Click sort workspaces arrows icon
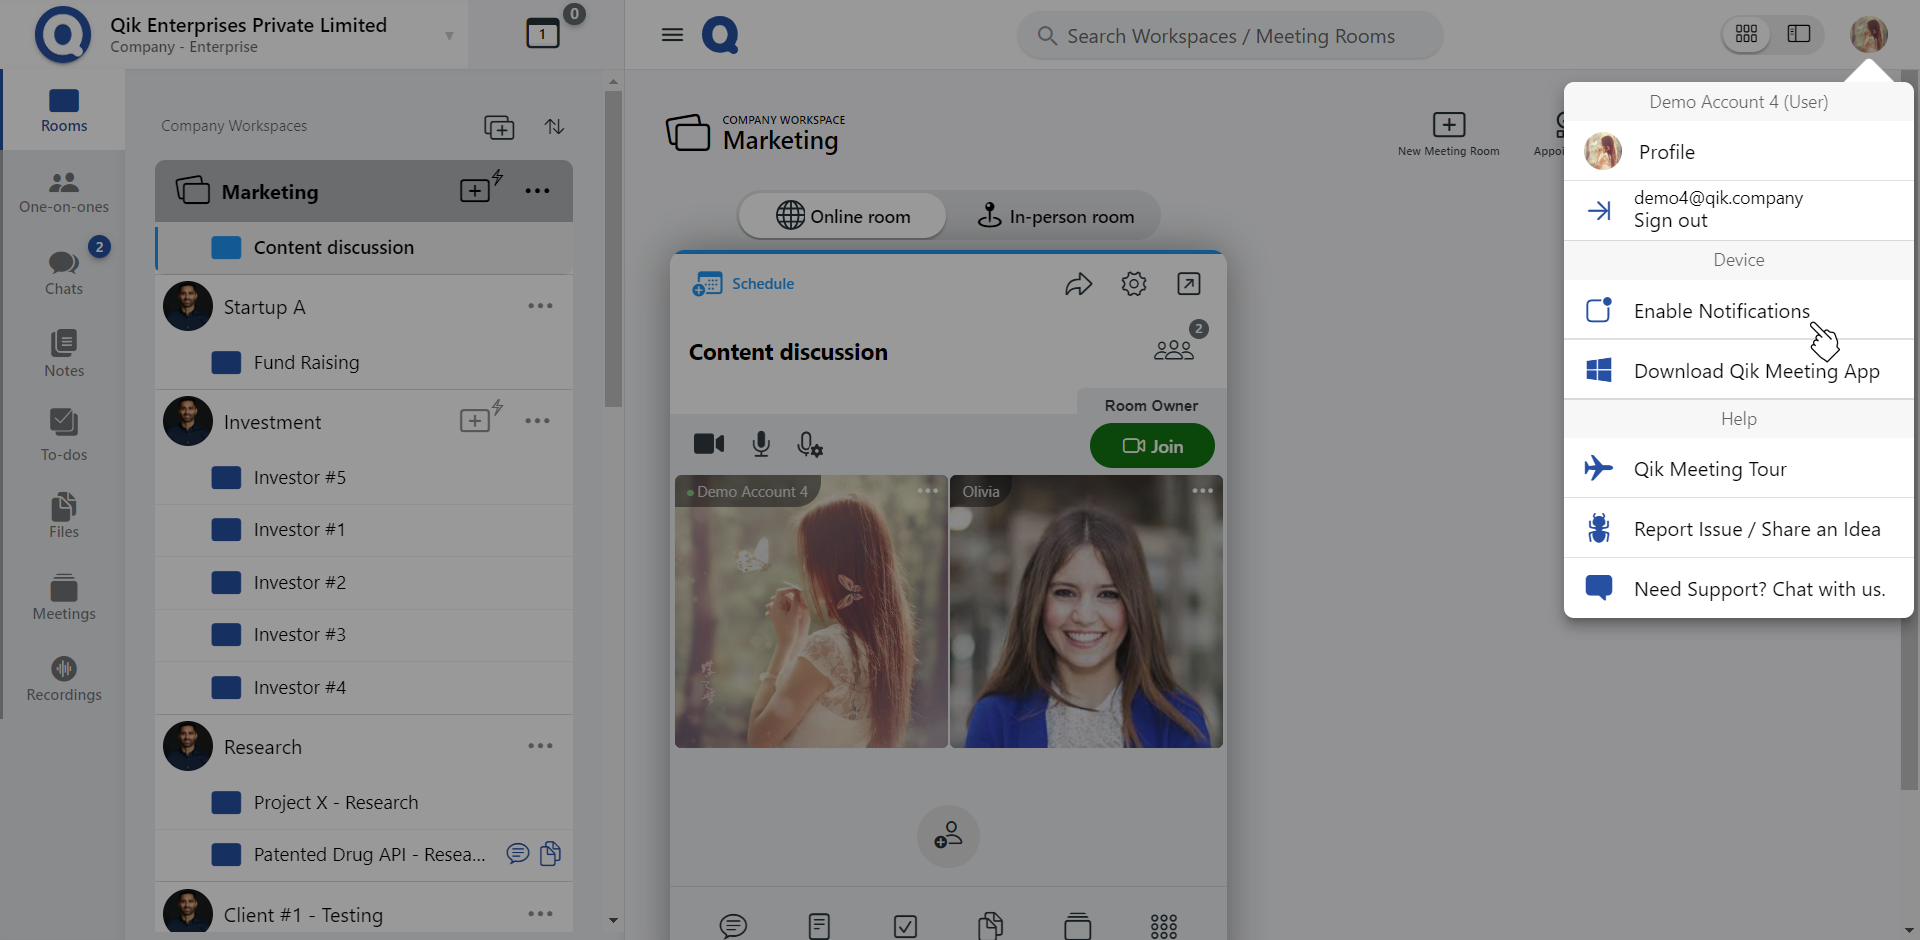This screenshot has width=1920, height=940. coord(554,127)
